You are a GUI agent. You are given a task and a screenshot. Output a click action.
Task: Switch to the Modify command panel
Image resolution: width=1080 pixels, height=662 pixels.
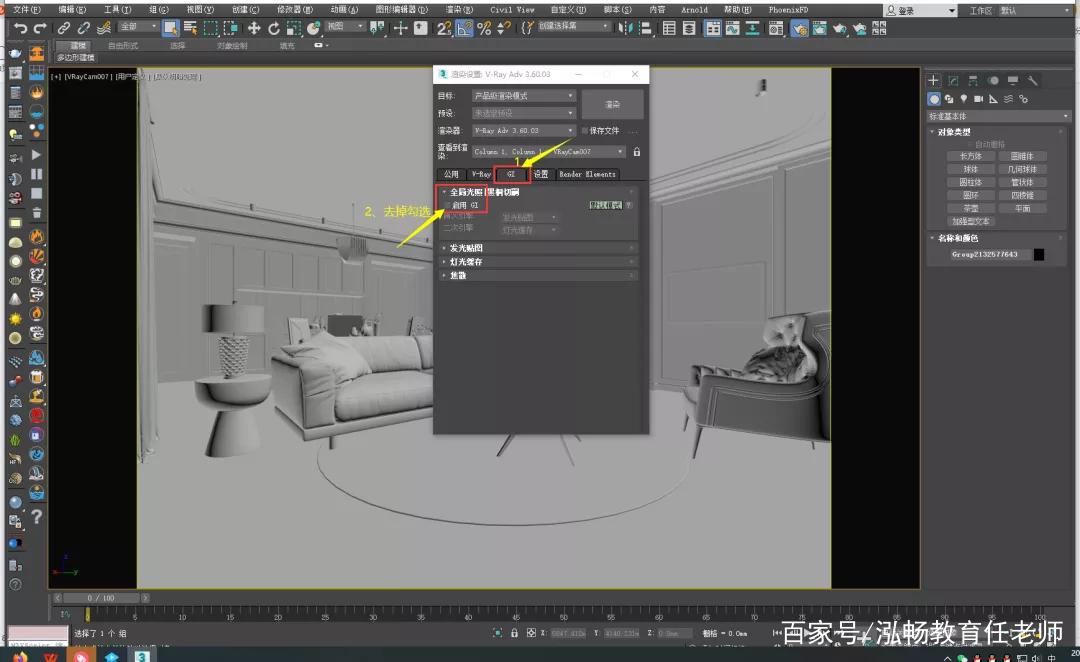953,80
